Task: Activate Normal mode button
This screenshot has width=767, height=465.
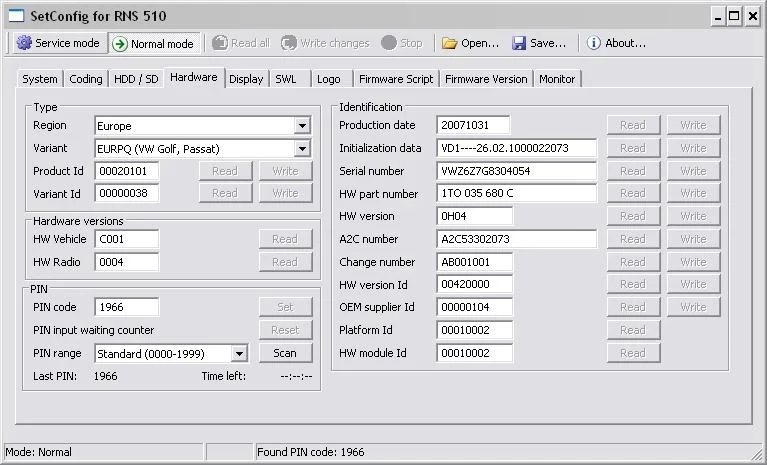Action: [x=153, y=43]
